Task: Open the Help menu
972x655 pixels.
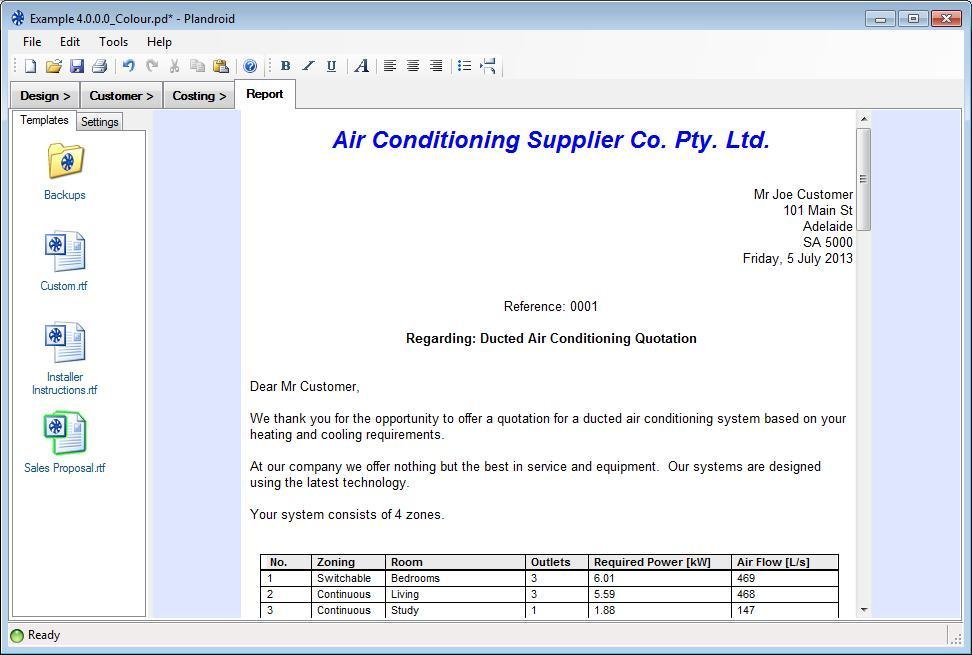Action: (x=159, y=42)
